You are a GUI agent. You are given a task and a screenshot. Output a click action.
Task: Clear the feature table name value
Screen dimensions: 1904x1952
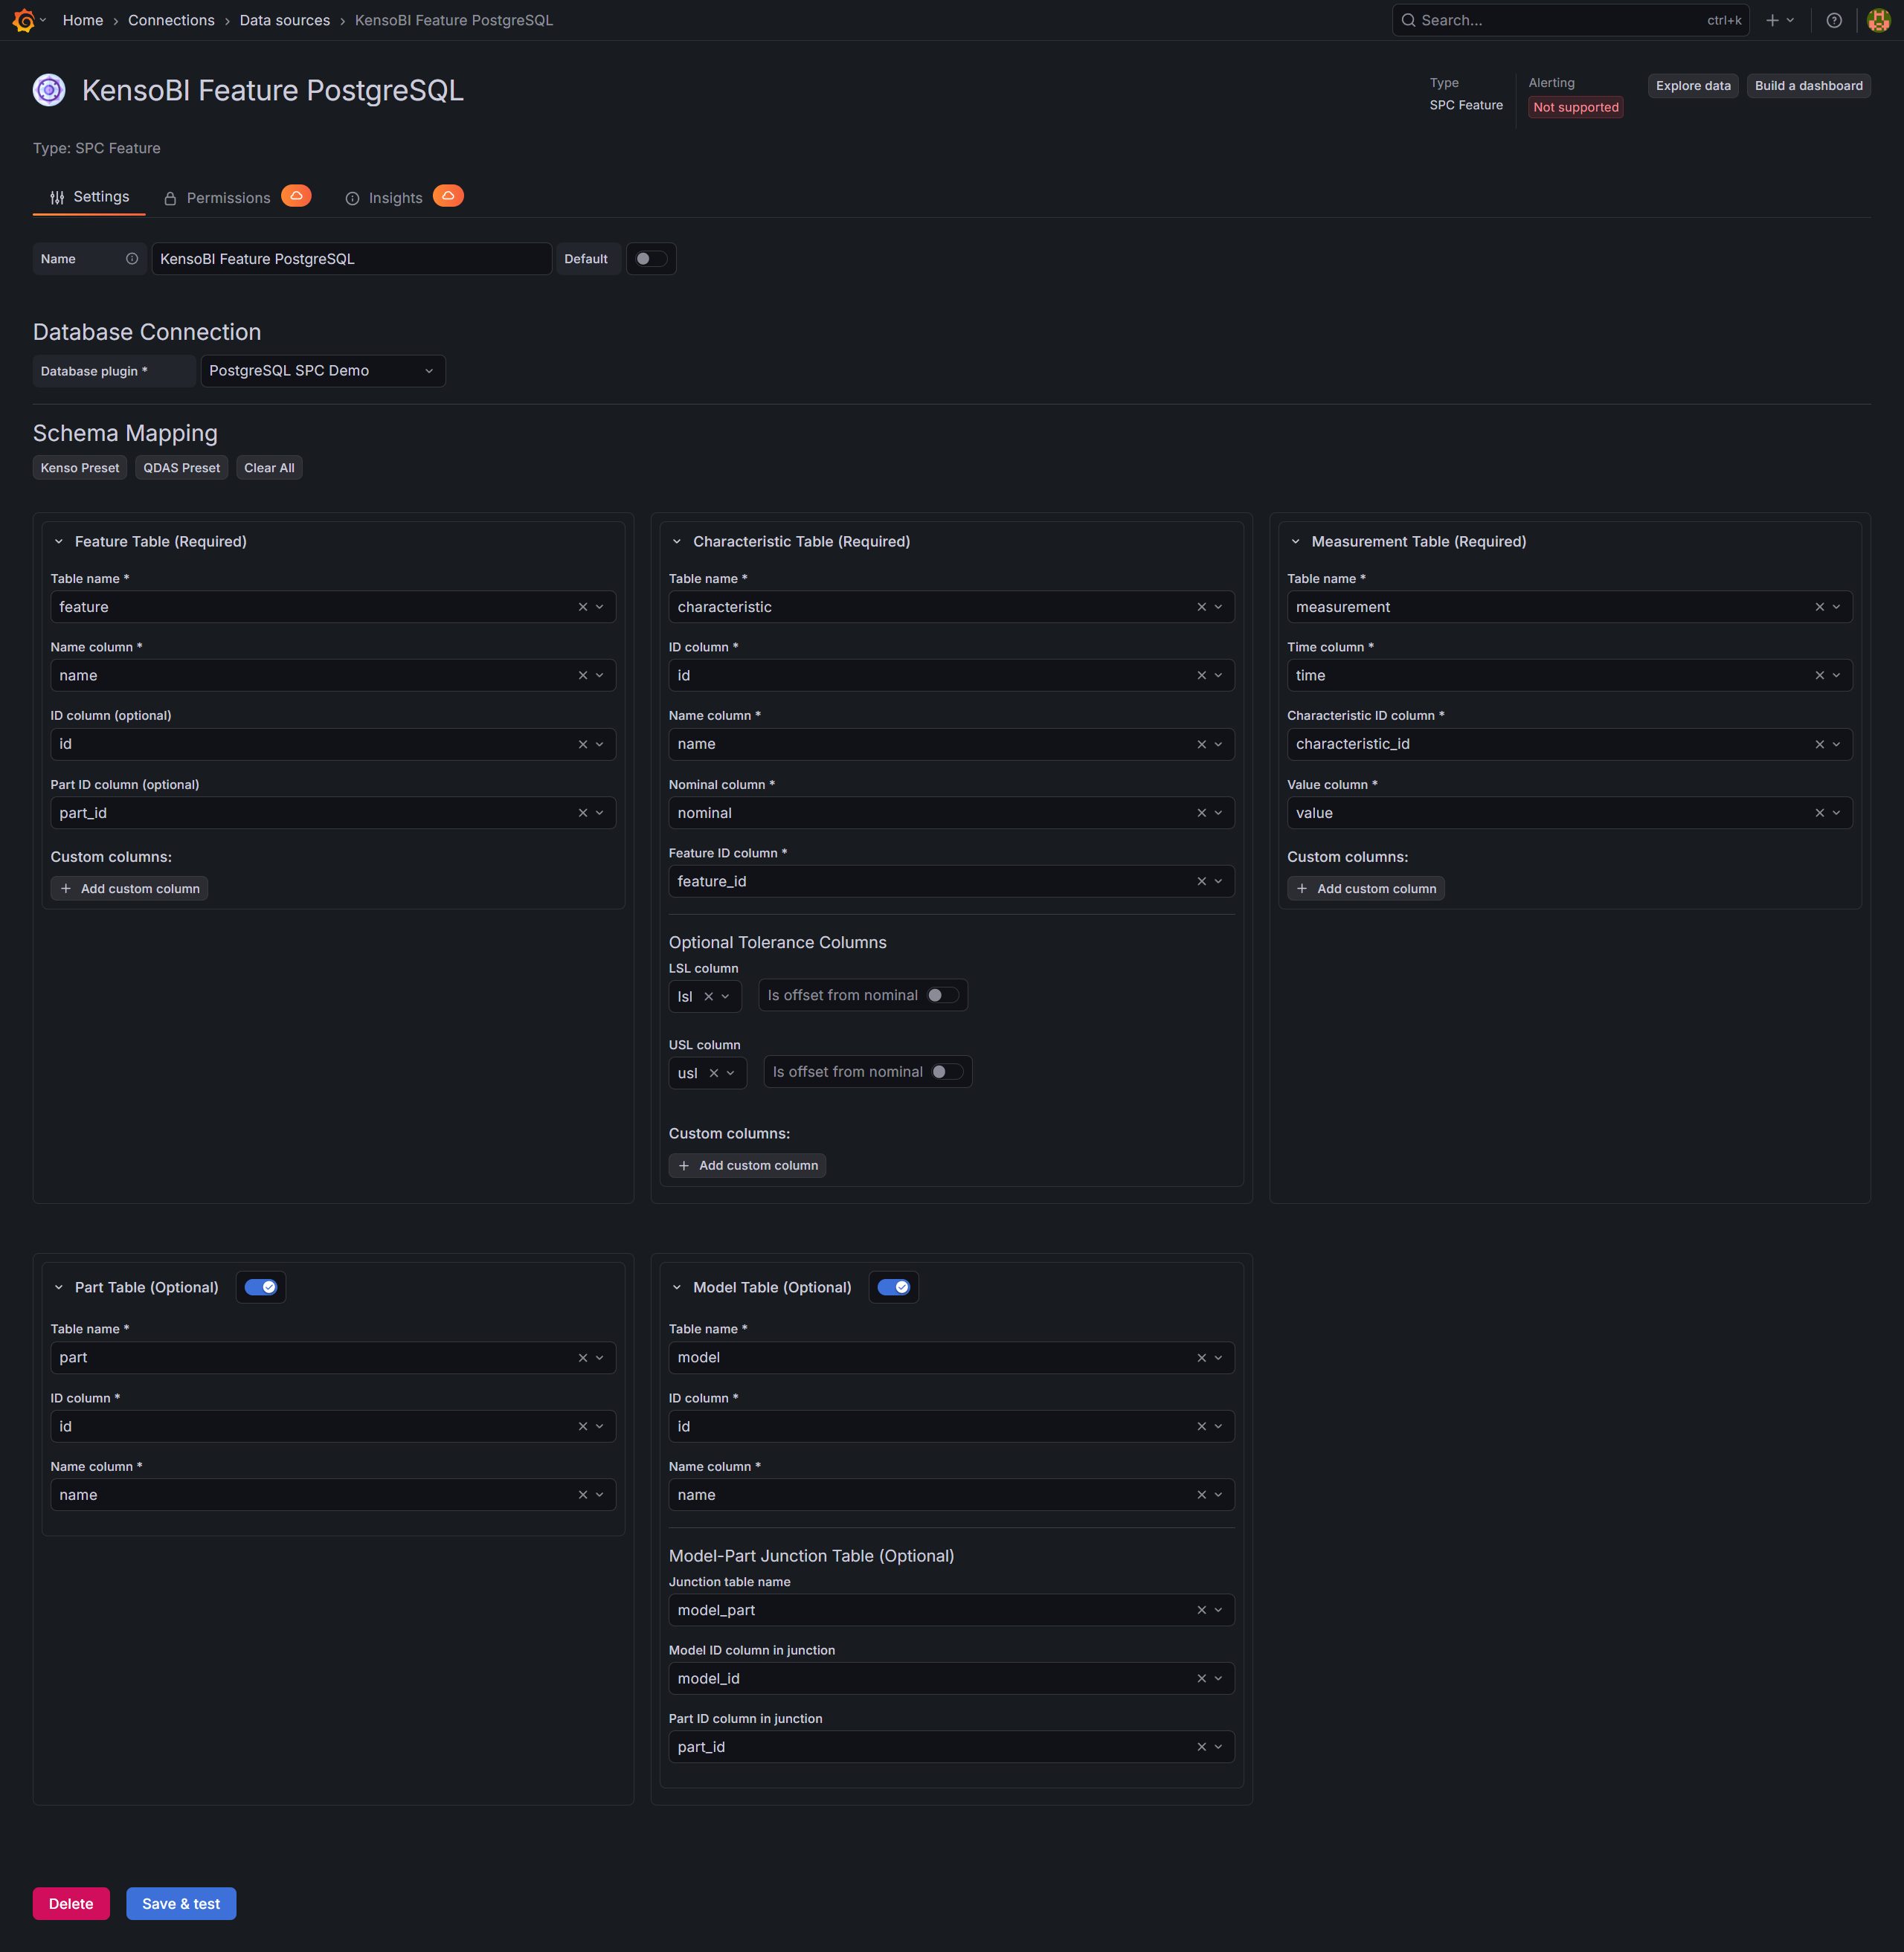(583, 607)
